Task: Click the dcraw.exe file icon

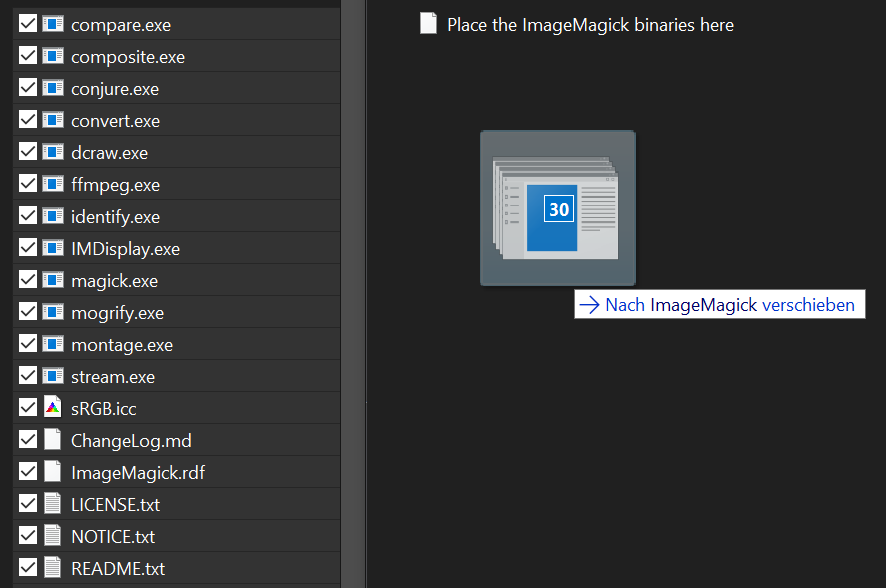Action: (53, 152)
